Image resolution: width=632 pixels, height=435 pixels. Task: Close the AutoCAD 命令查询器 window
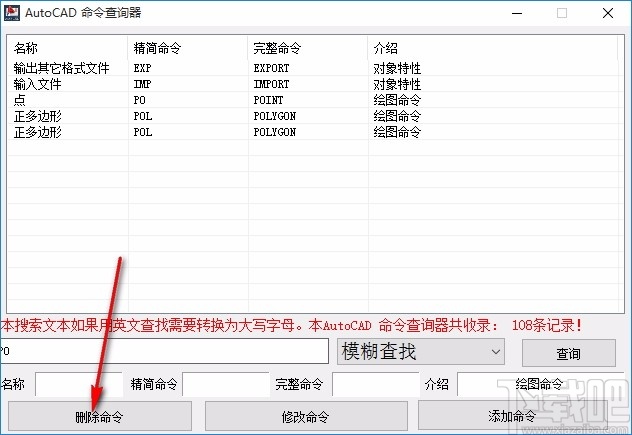pyautogui.click(x=608, y=13)
